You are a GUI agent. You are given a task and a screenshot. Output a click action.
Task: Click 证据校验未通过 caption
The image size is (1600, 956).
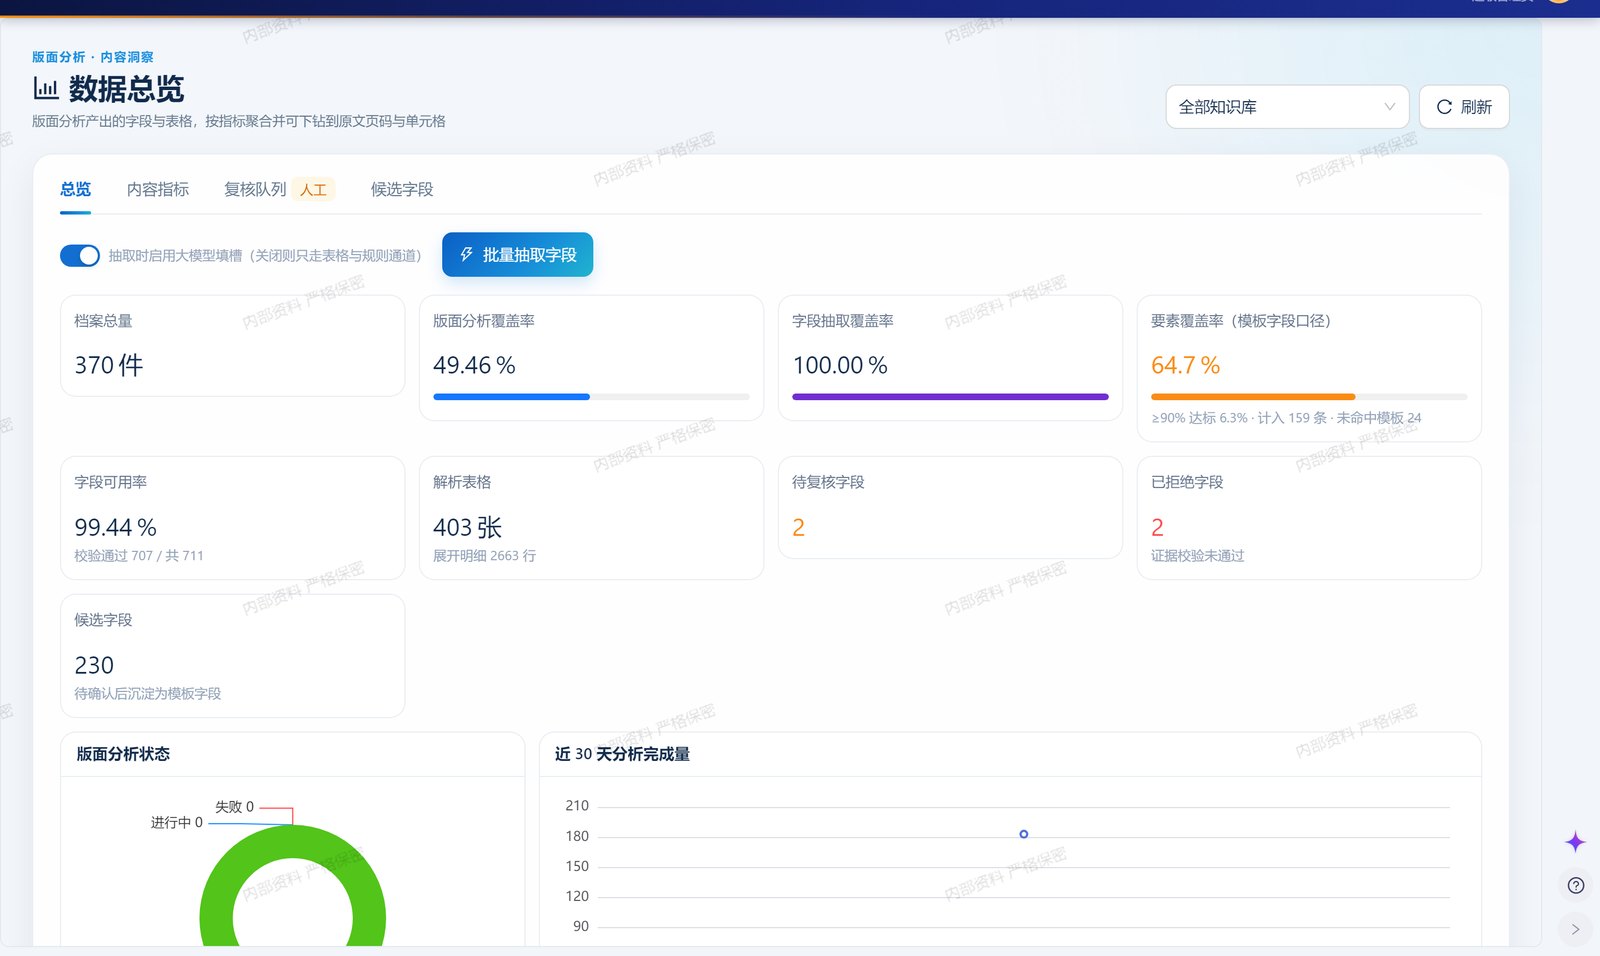[x=1198, y=556]
